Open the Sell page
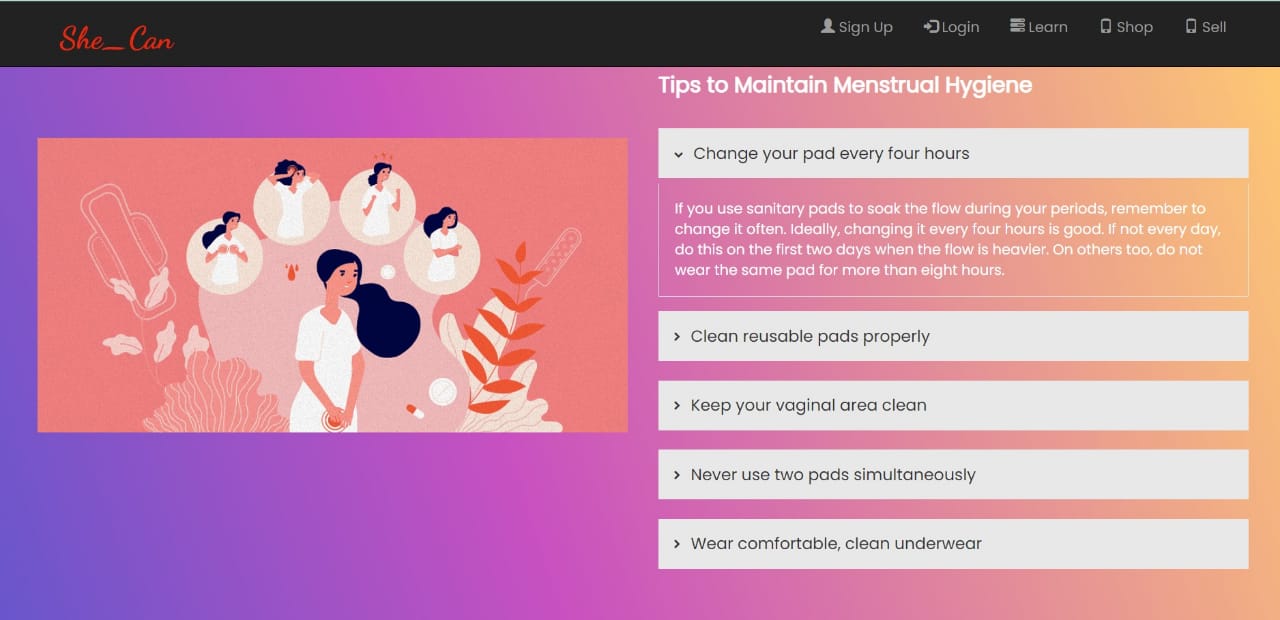The height and width of the screenshot is (620, 1280). 1205,27
